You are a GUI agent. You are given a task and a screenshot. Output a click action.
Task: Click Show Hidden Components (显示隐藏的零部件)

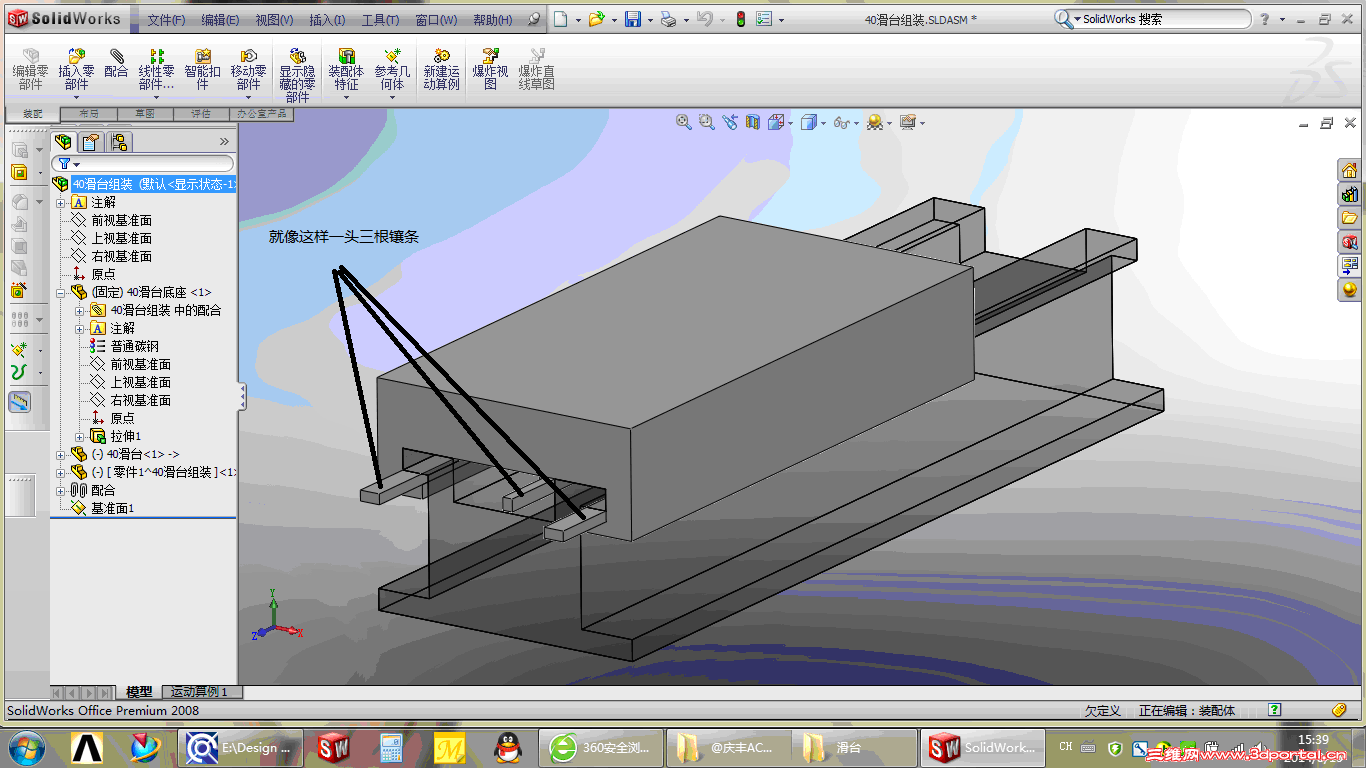click(x=297, y=75)
